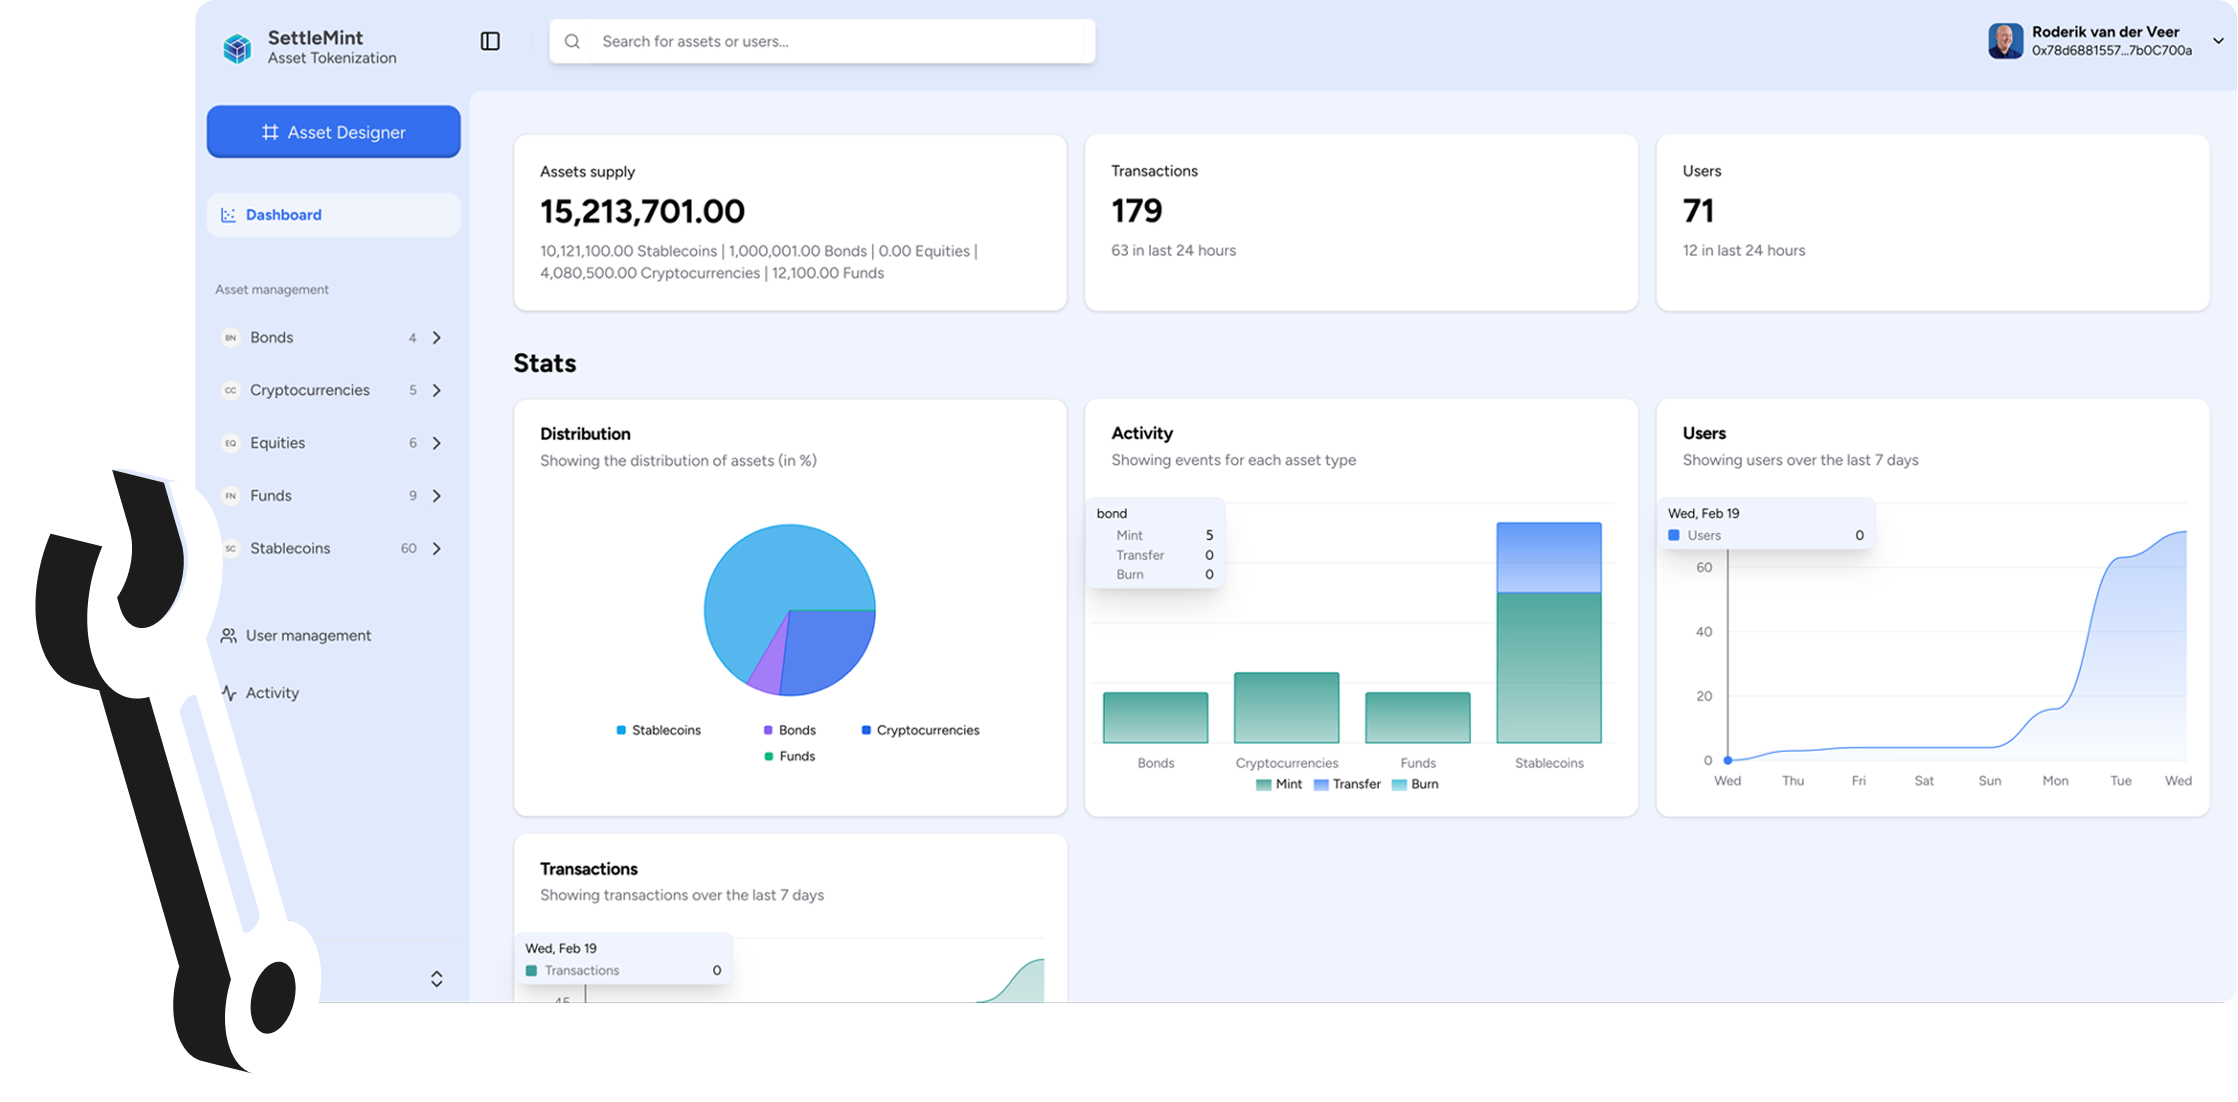
Task: Click the SettleMint logo icon
Action: click(x=236, y=47)
